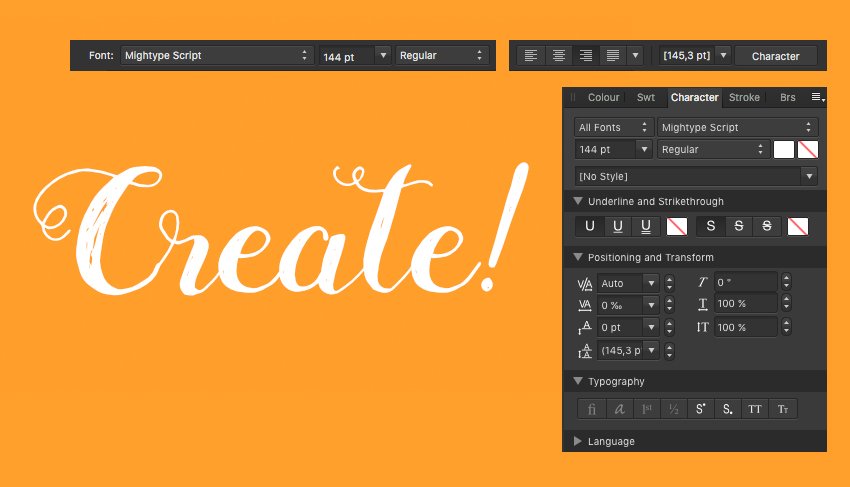Open panel Mightype Script font dropdown
Image resolution: width=850 pixels, height=487 pixels.
click(737, 127)
